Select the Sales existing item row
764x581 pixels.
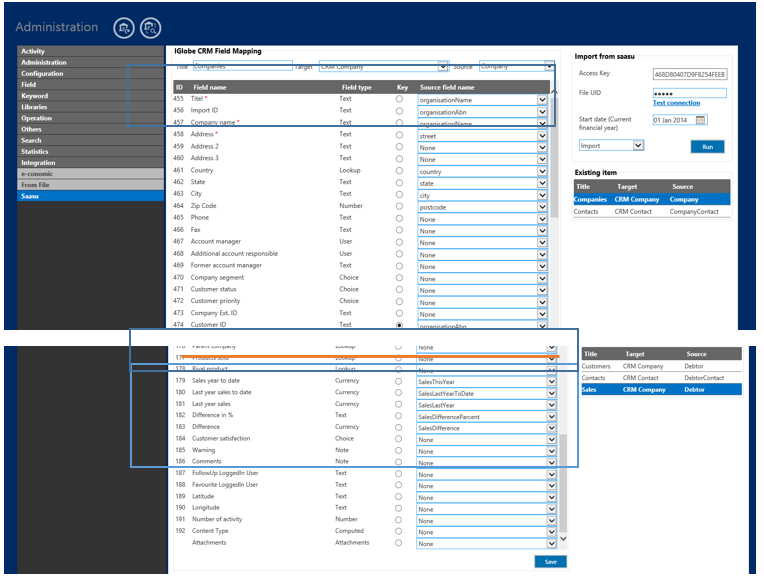661,389
